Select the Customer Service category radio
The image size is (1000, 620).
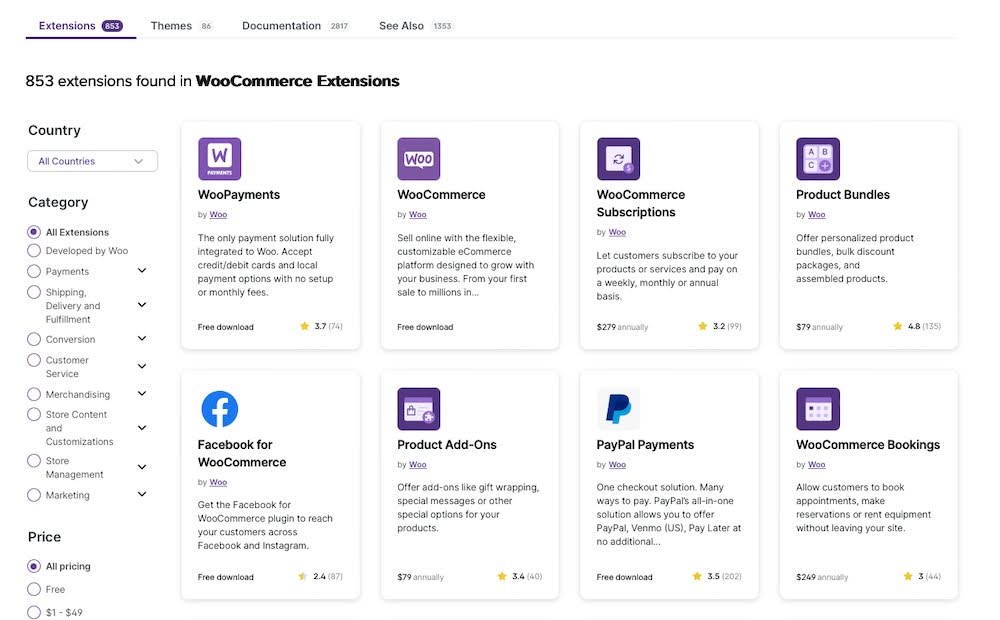pyautogui.click(x=34, y=360)
